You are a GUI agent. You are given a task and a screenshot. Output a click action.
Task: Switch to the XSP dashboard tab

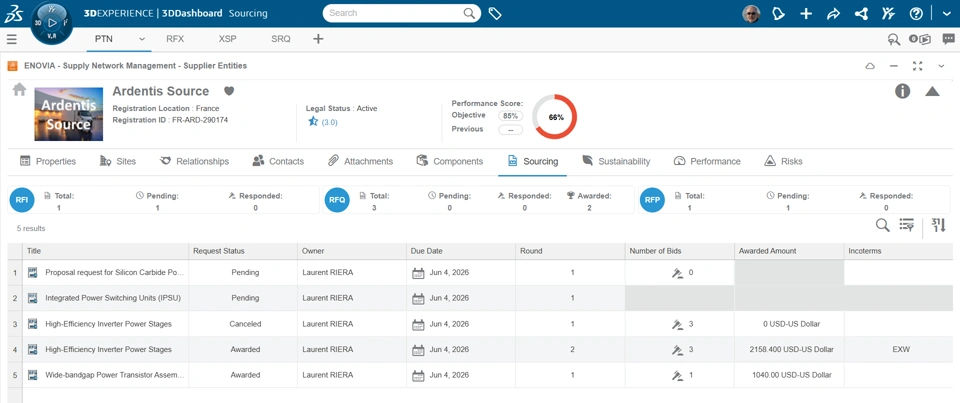pyautogui.click(x=227, y=39)
